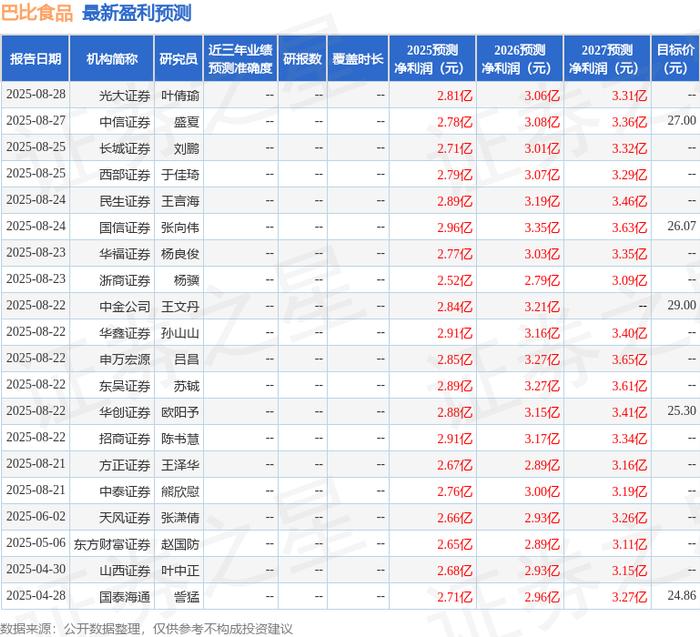Viewport: 700px width, 637px height.
Task: Click the date 2025-05-06
Action: coord(36,543)
